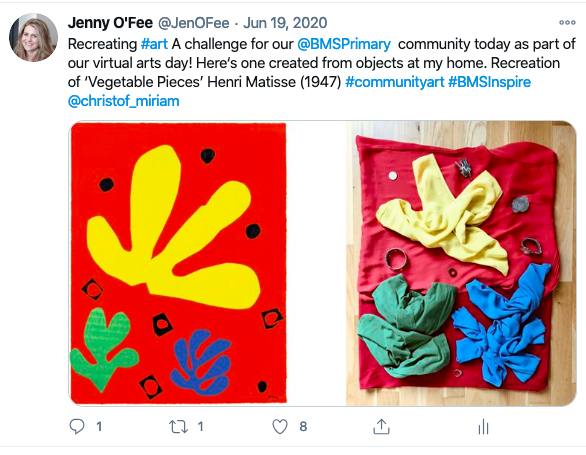Click the reply speech bubble icon

point(77,426)
